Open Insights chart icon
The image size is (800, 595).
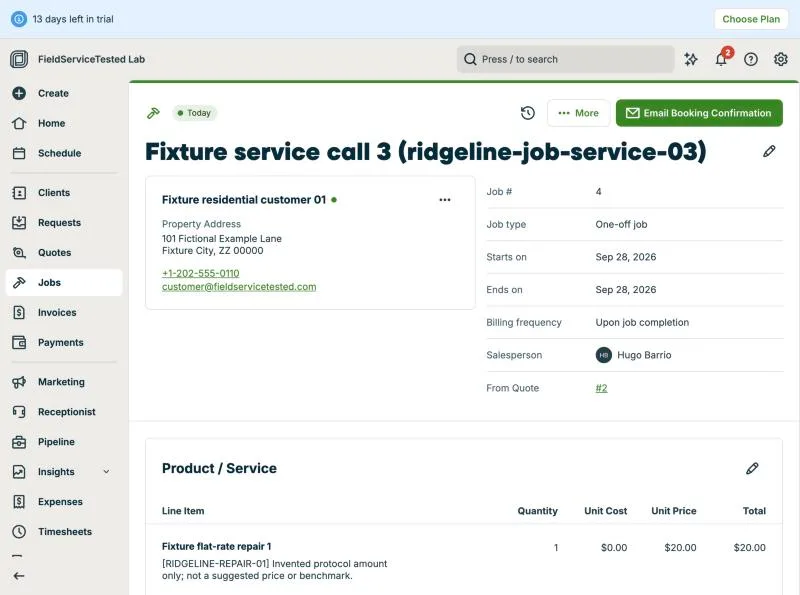coord(19,472)
